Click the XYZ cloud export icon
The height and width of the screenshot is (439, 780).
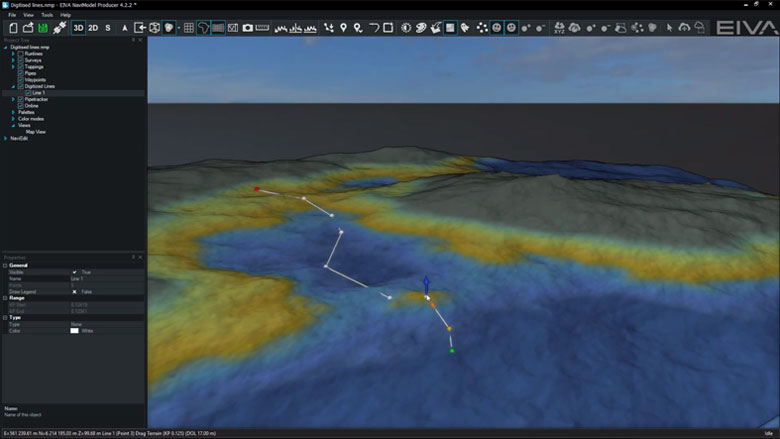[x=559, y=28]
